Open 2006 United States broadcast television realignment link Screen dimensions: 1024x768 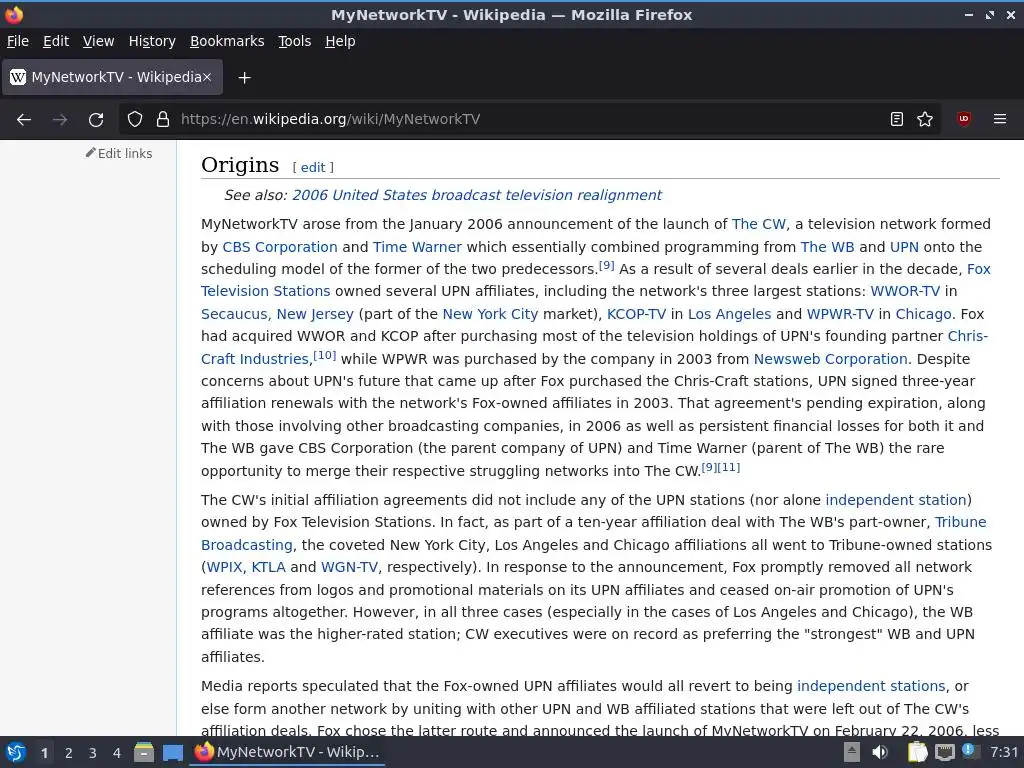[477, 195]
